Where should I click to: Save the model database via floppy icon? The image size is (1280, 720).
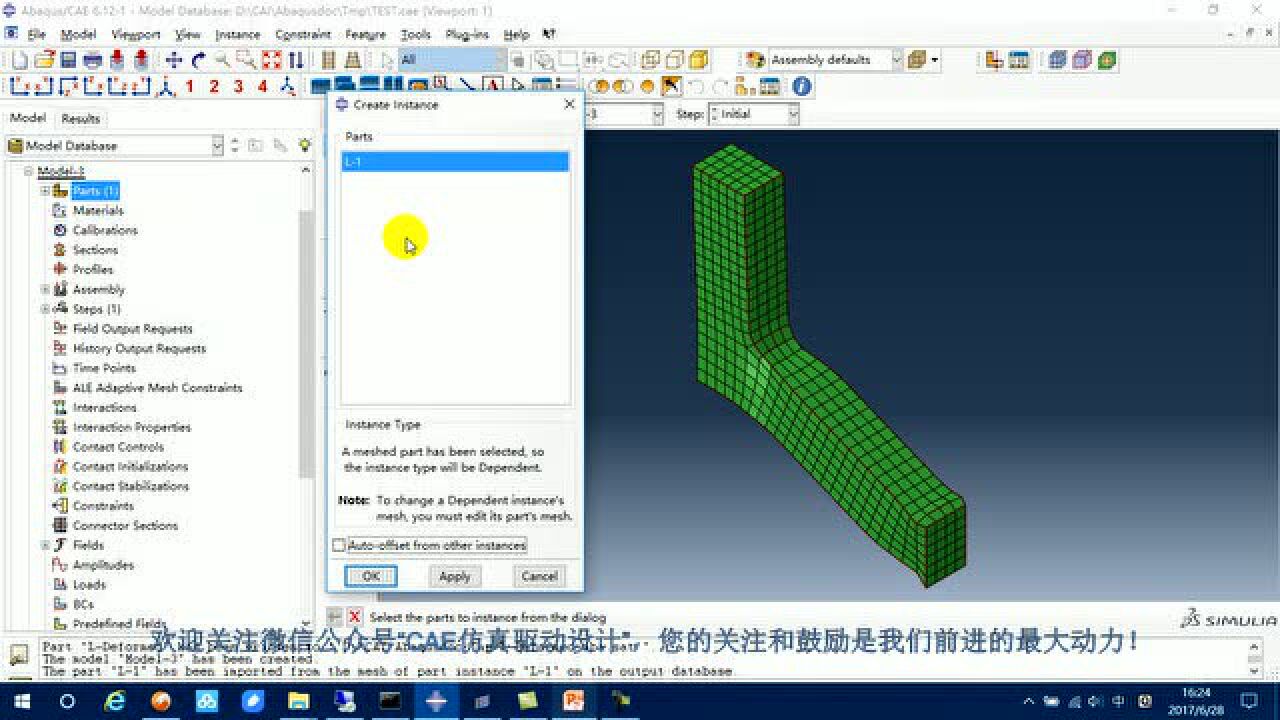point(68,60)
